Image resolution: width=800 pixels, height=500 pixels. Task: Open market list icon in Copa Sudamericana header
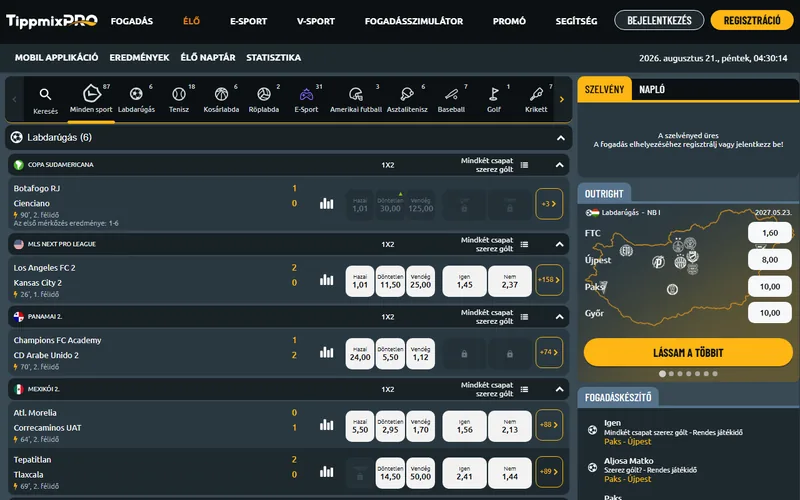click(x=524, y=165)
